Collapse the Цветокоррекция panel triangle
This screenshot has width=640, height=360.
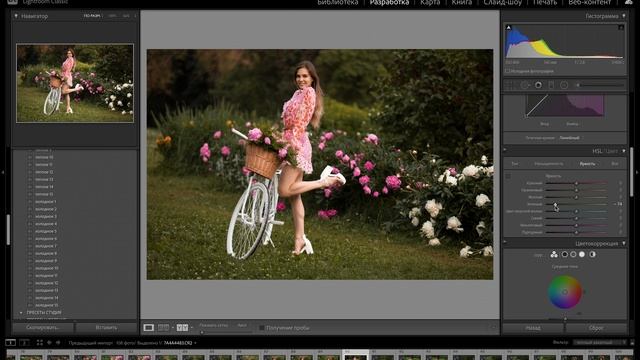pos(624,243)
